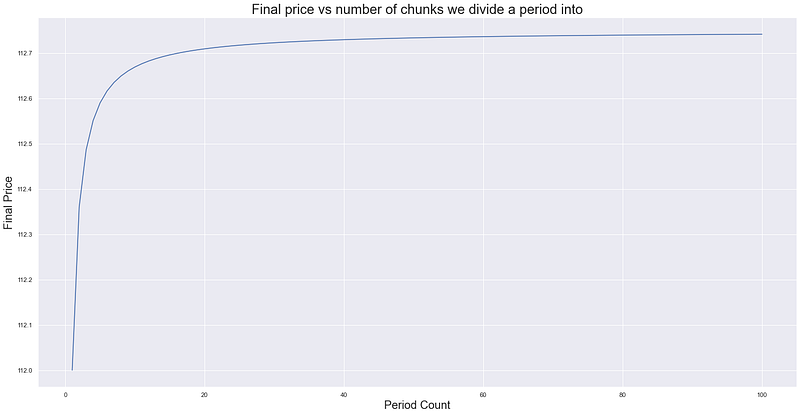This screenshot has width=800, height=415.
Task: Click the lowest starting point of the curve
Action: pos(72,370)
